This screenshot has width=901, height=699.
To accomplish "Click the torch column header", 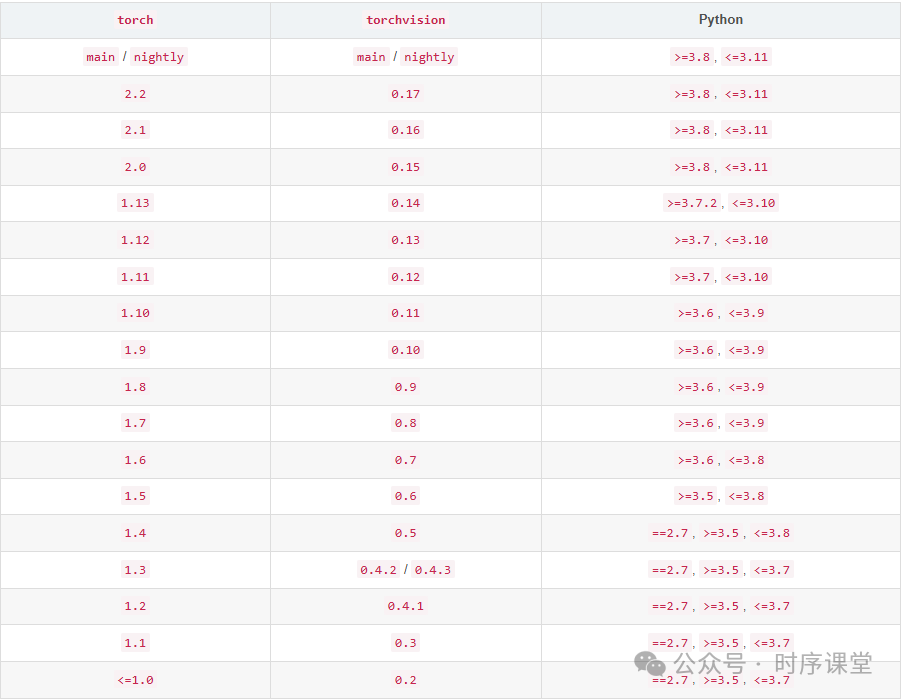I will click(x=135, y=20).
